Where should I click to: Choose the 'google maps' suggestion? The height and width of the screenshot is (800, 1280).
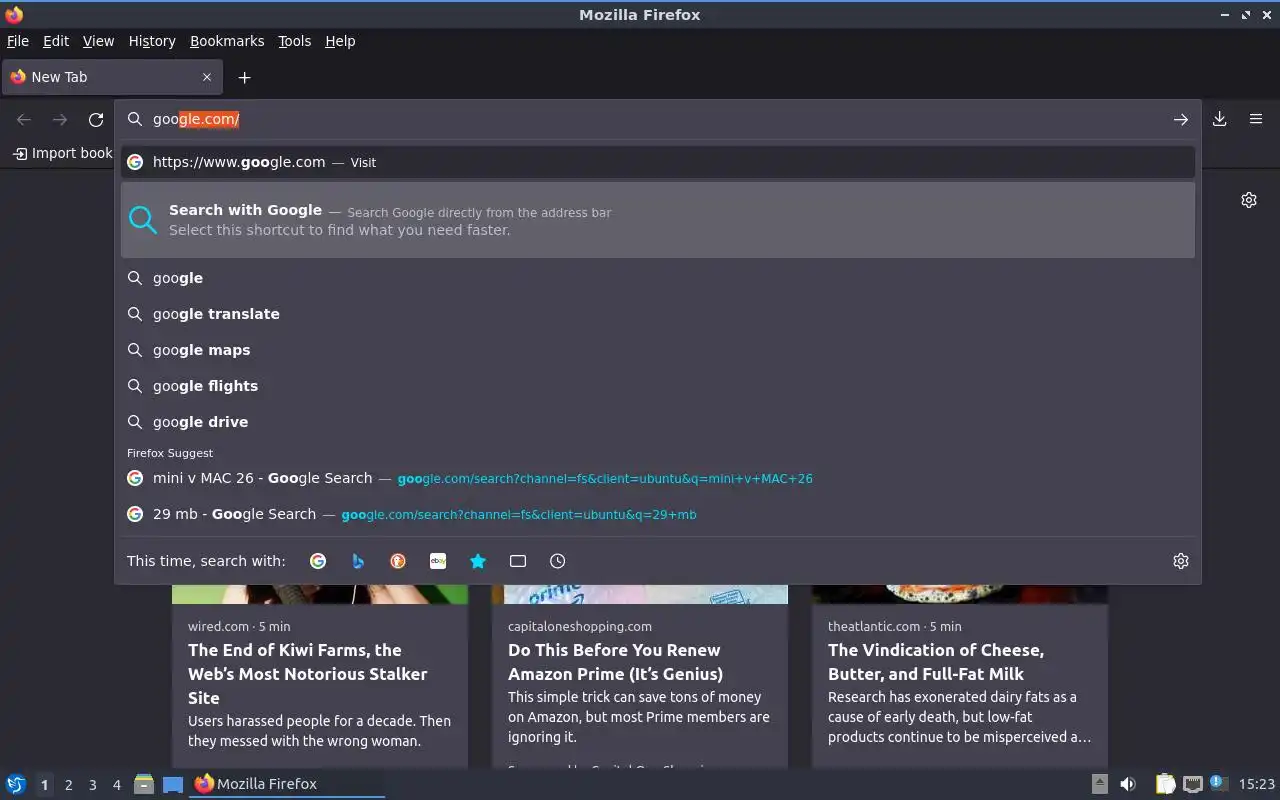[x=658, y=350]
